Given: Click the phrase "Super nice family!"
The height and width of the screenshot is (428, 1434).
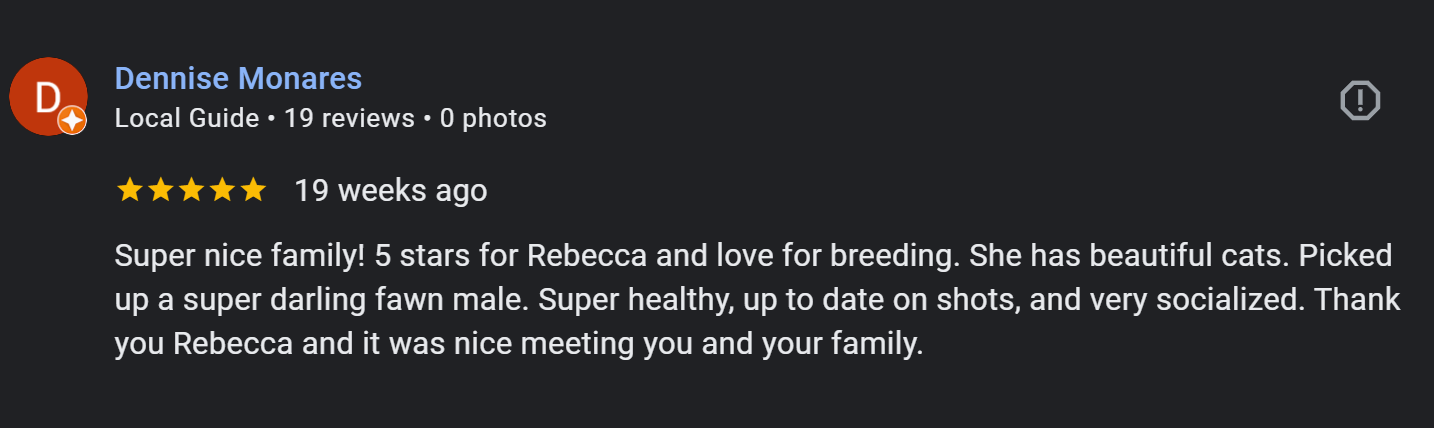Looking at the screenshot, I should point(239,256).
